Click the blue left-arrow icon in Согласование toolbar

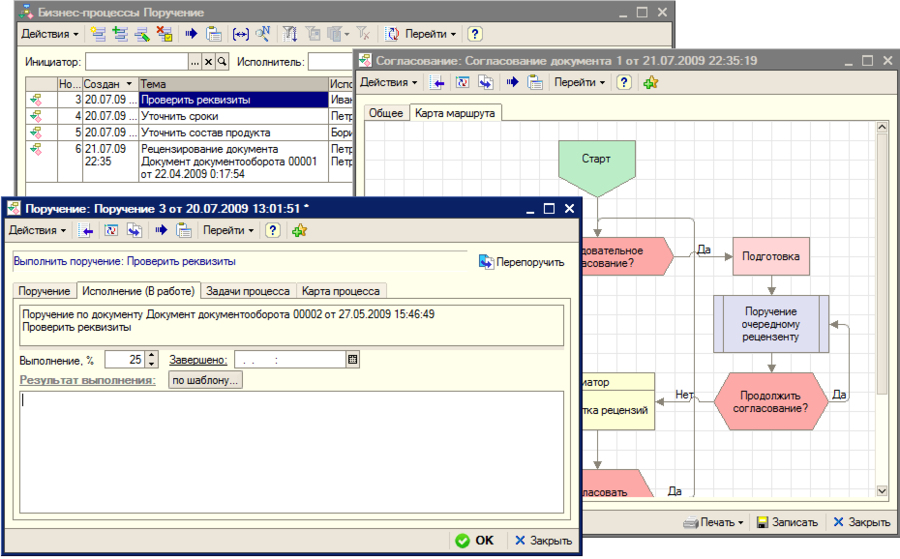point(438,83)
